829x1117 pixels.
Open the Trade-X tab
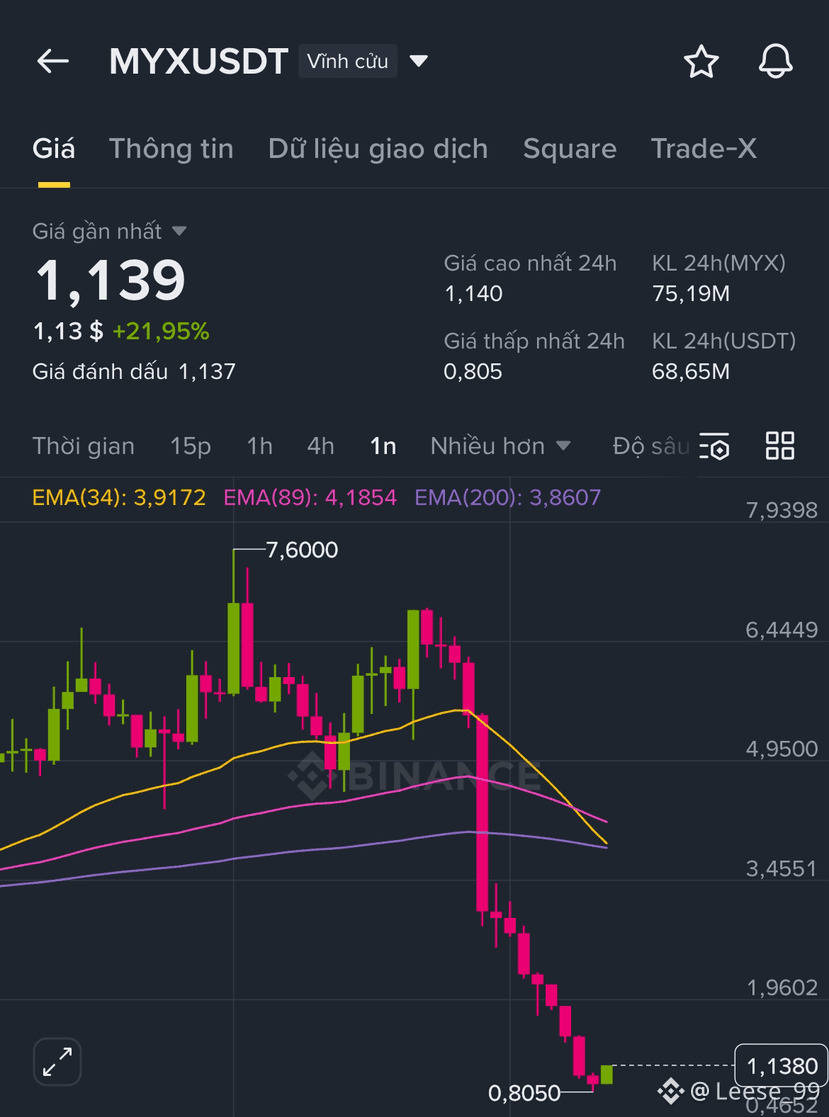[704, 149]
